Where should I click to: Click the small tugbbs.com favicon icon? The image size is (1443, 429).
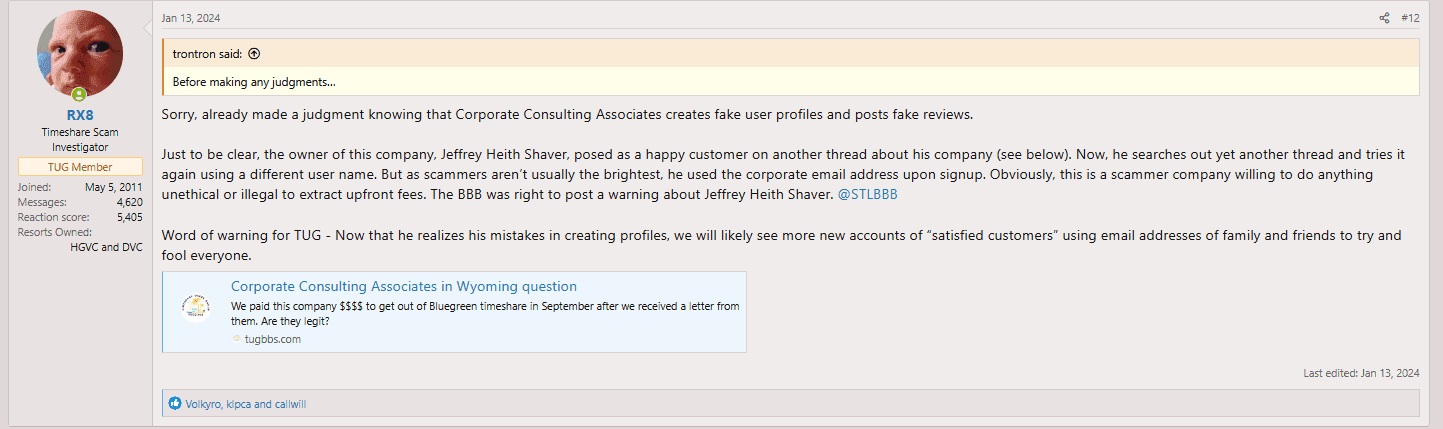236,339
